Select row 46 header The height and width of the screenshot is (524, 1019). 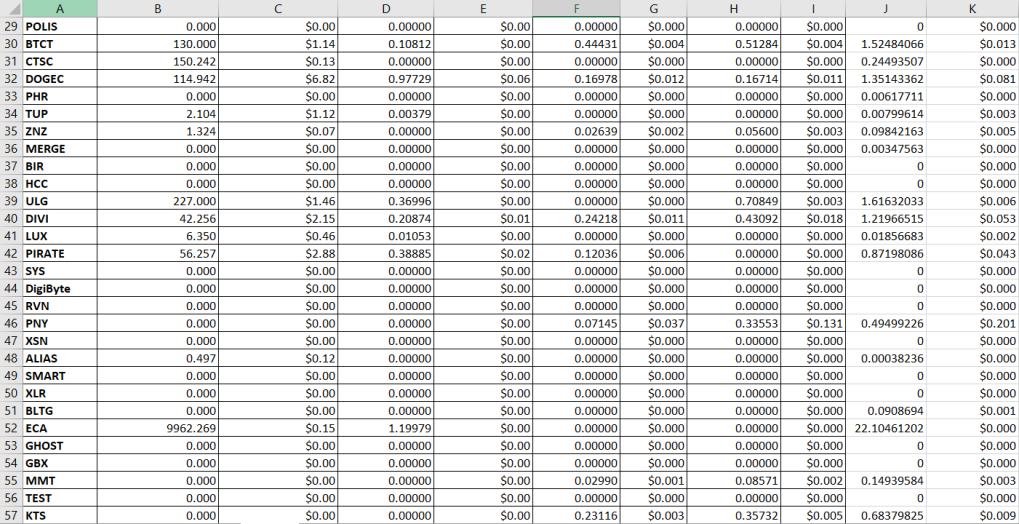[11, 324]
